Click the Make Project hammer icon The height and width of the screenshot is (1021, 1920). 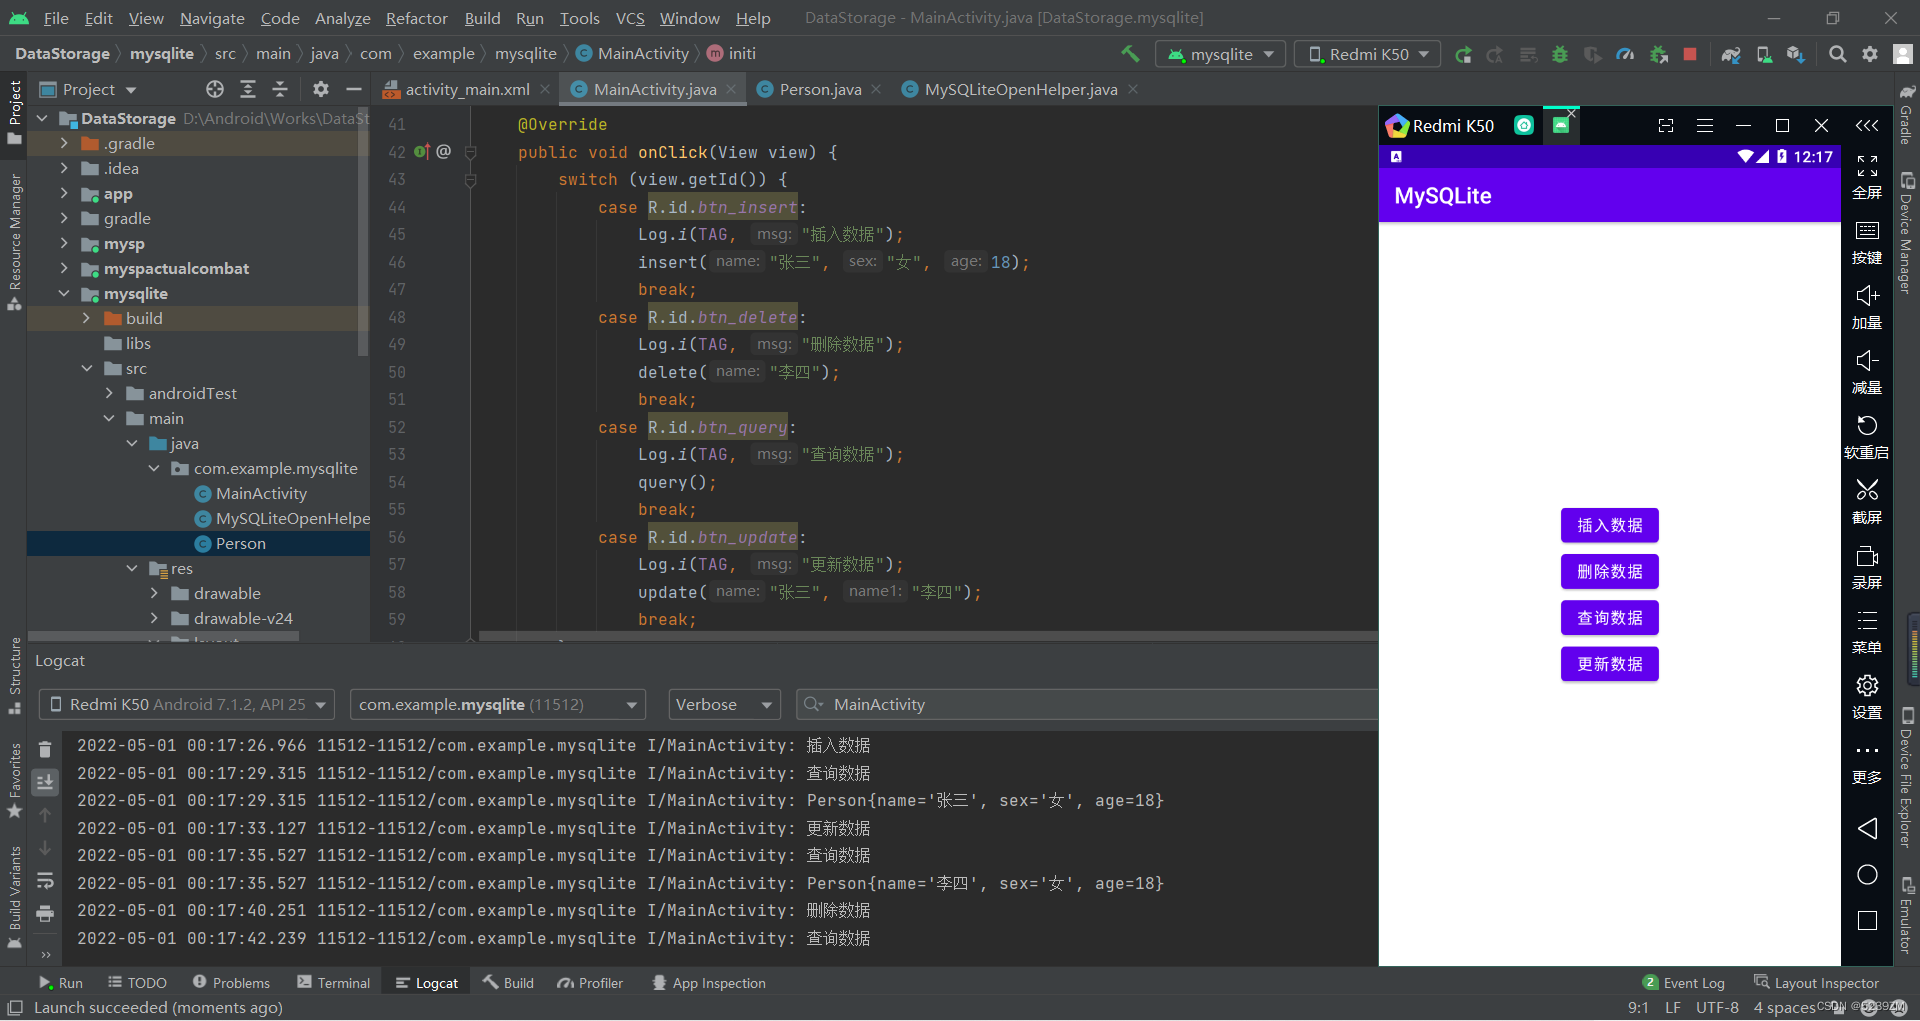(x=1130, y=54)
